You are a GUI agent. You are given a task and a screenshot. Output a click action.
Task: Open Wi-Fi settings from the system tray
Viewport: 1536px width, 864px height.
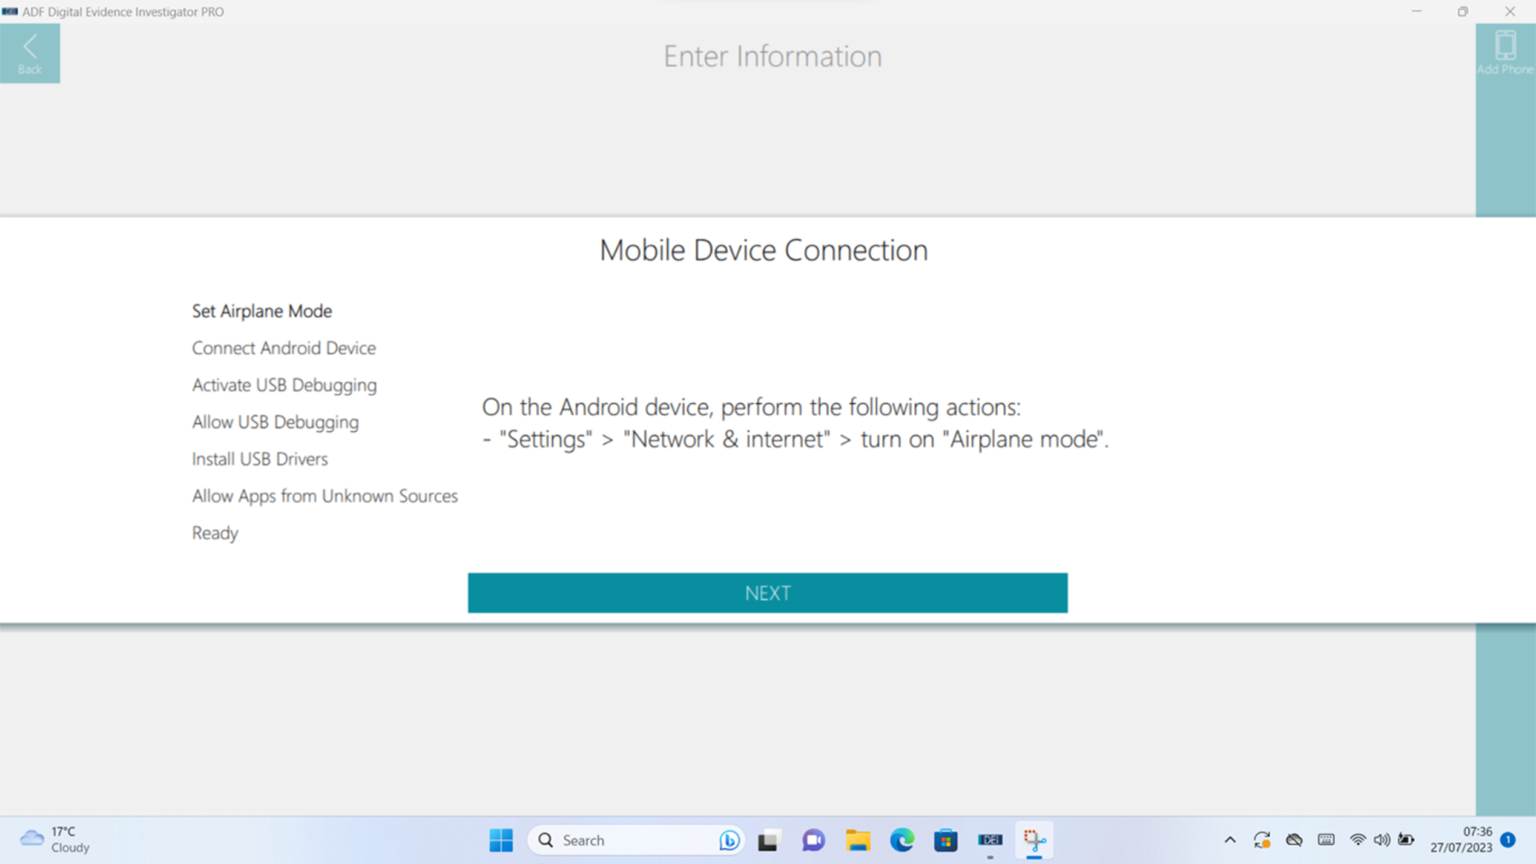coord(1357,840)
